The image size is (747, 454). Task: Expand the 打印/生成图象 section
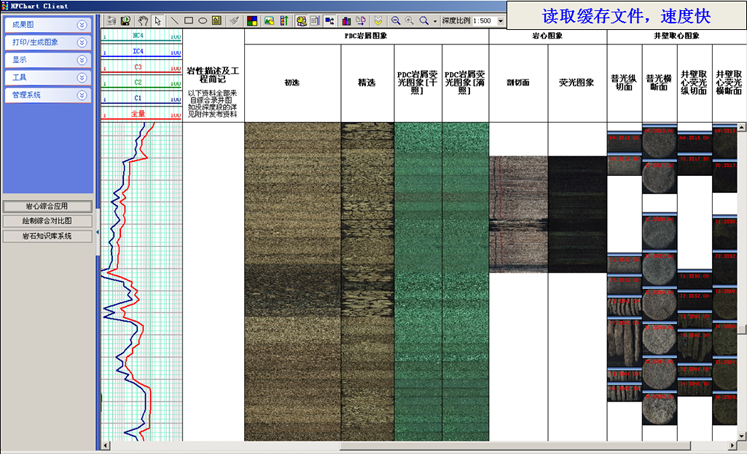click(x=80, y=42)
